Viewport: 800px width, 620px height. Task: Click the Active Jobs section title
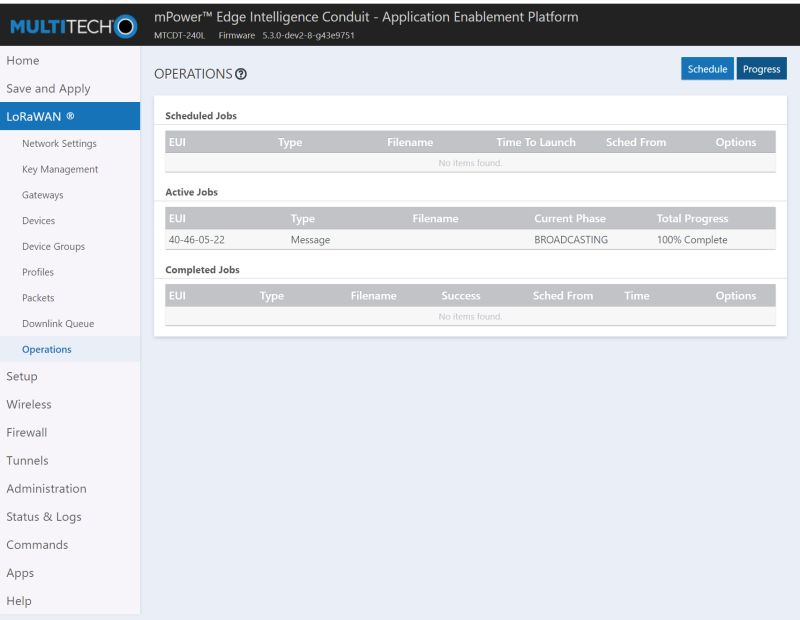coord(191,192)
